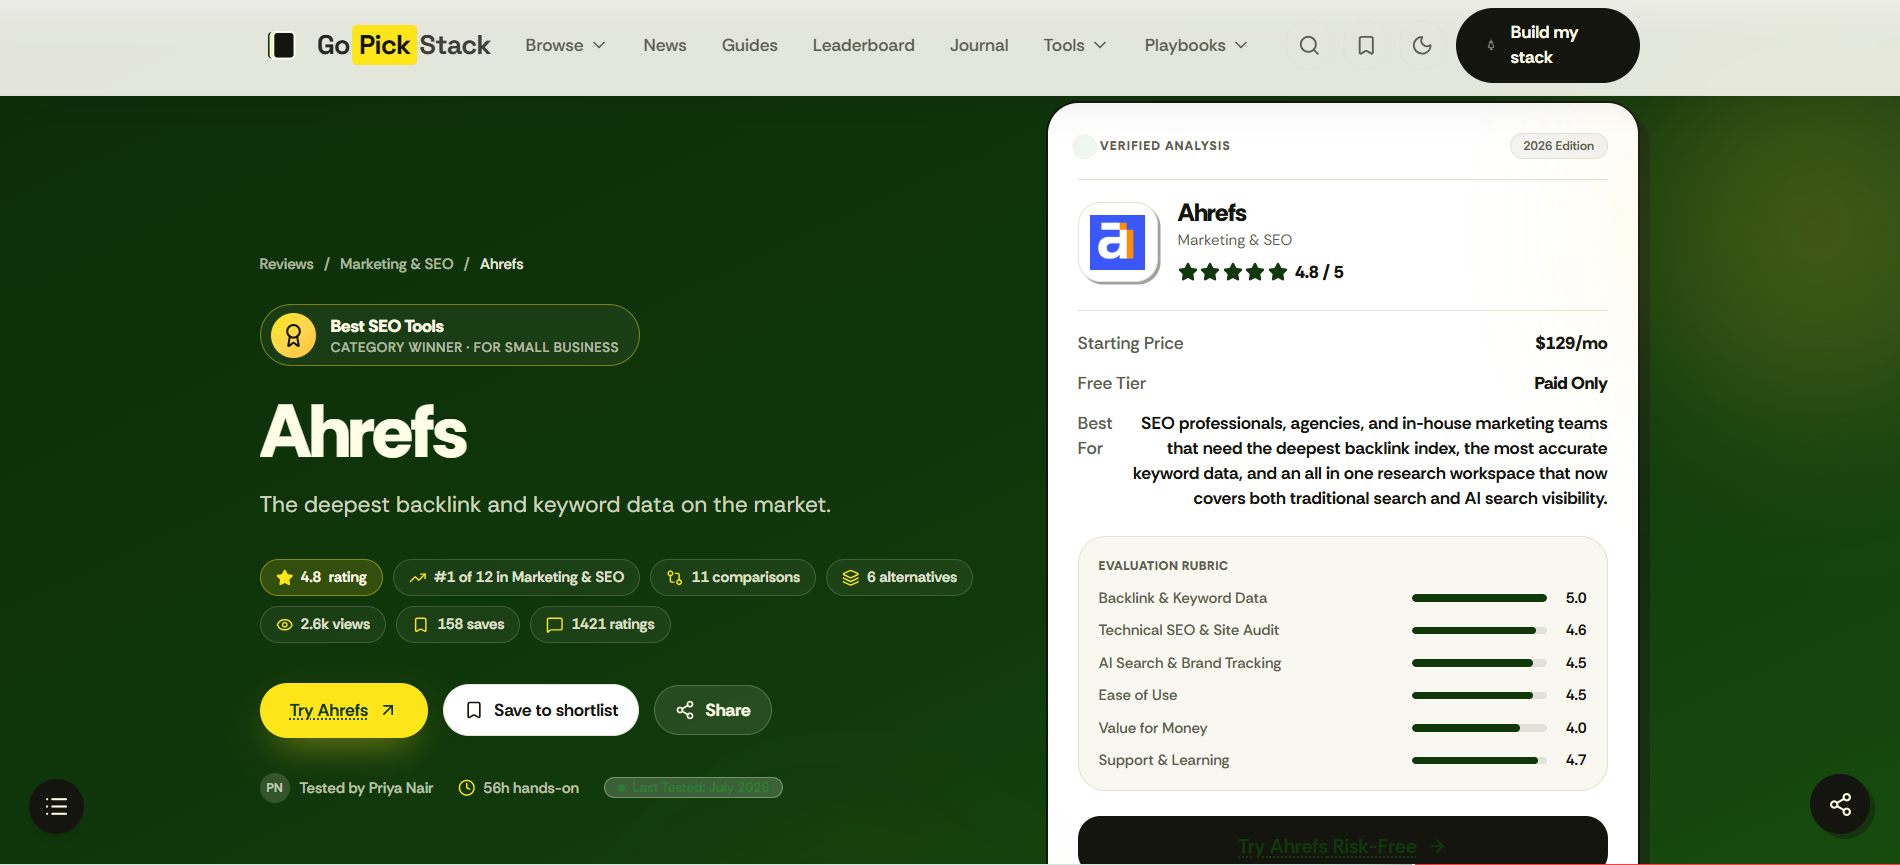The height and width of the screenshot is (865, 1900).
Task: Click the Last Tested date badge
Action: coord(693,788)
